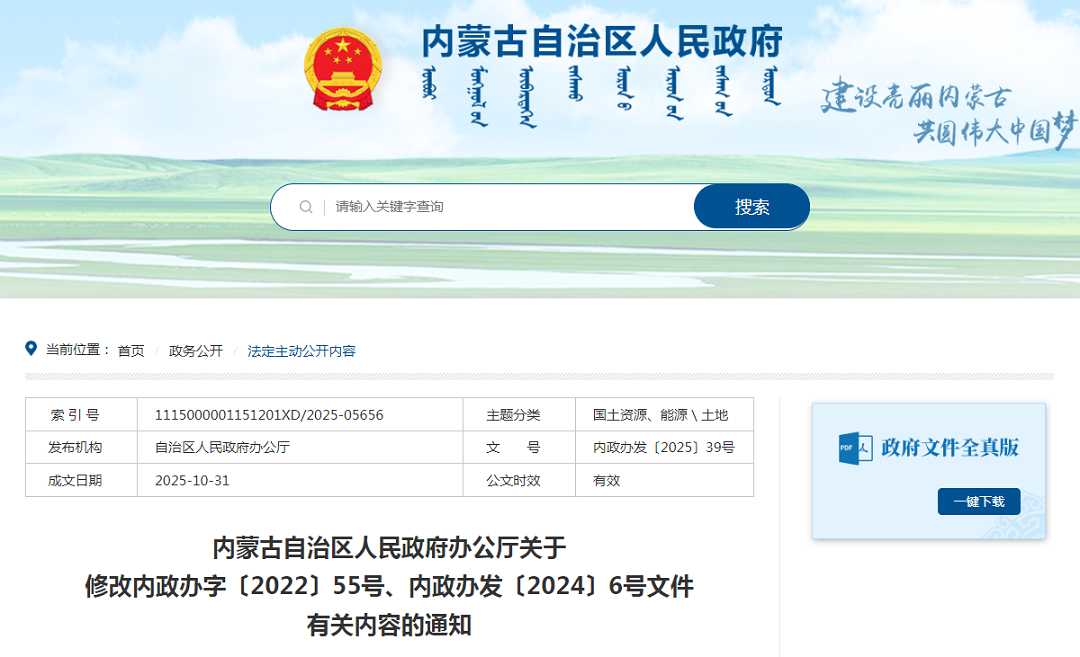Click the PDF file icon
This screenshot has height=657, width=1080.
point(855,447)
